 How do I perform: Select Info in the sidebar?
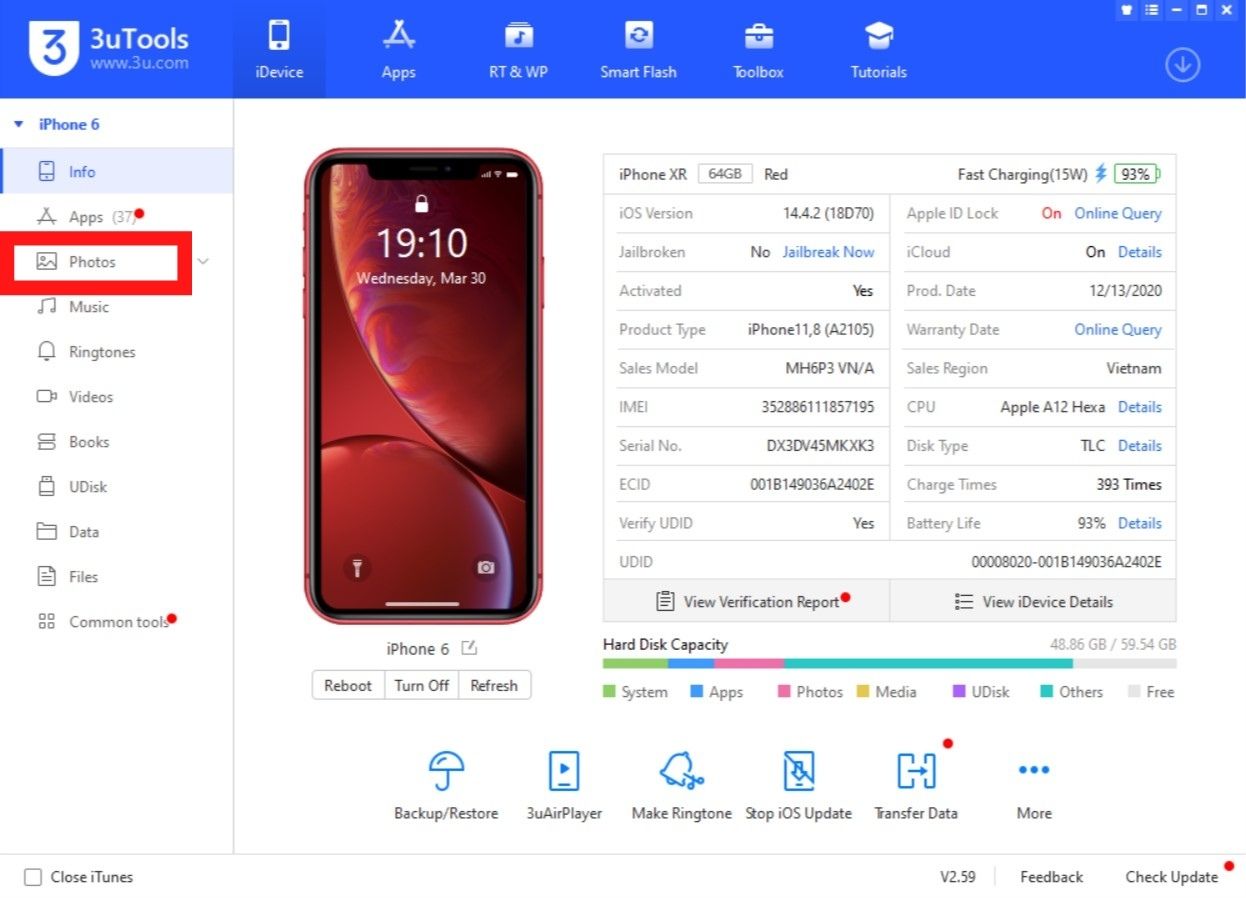pyautogui.click(x=116, y=171)
